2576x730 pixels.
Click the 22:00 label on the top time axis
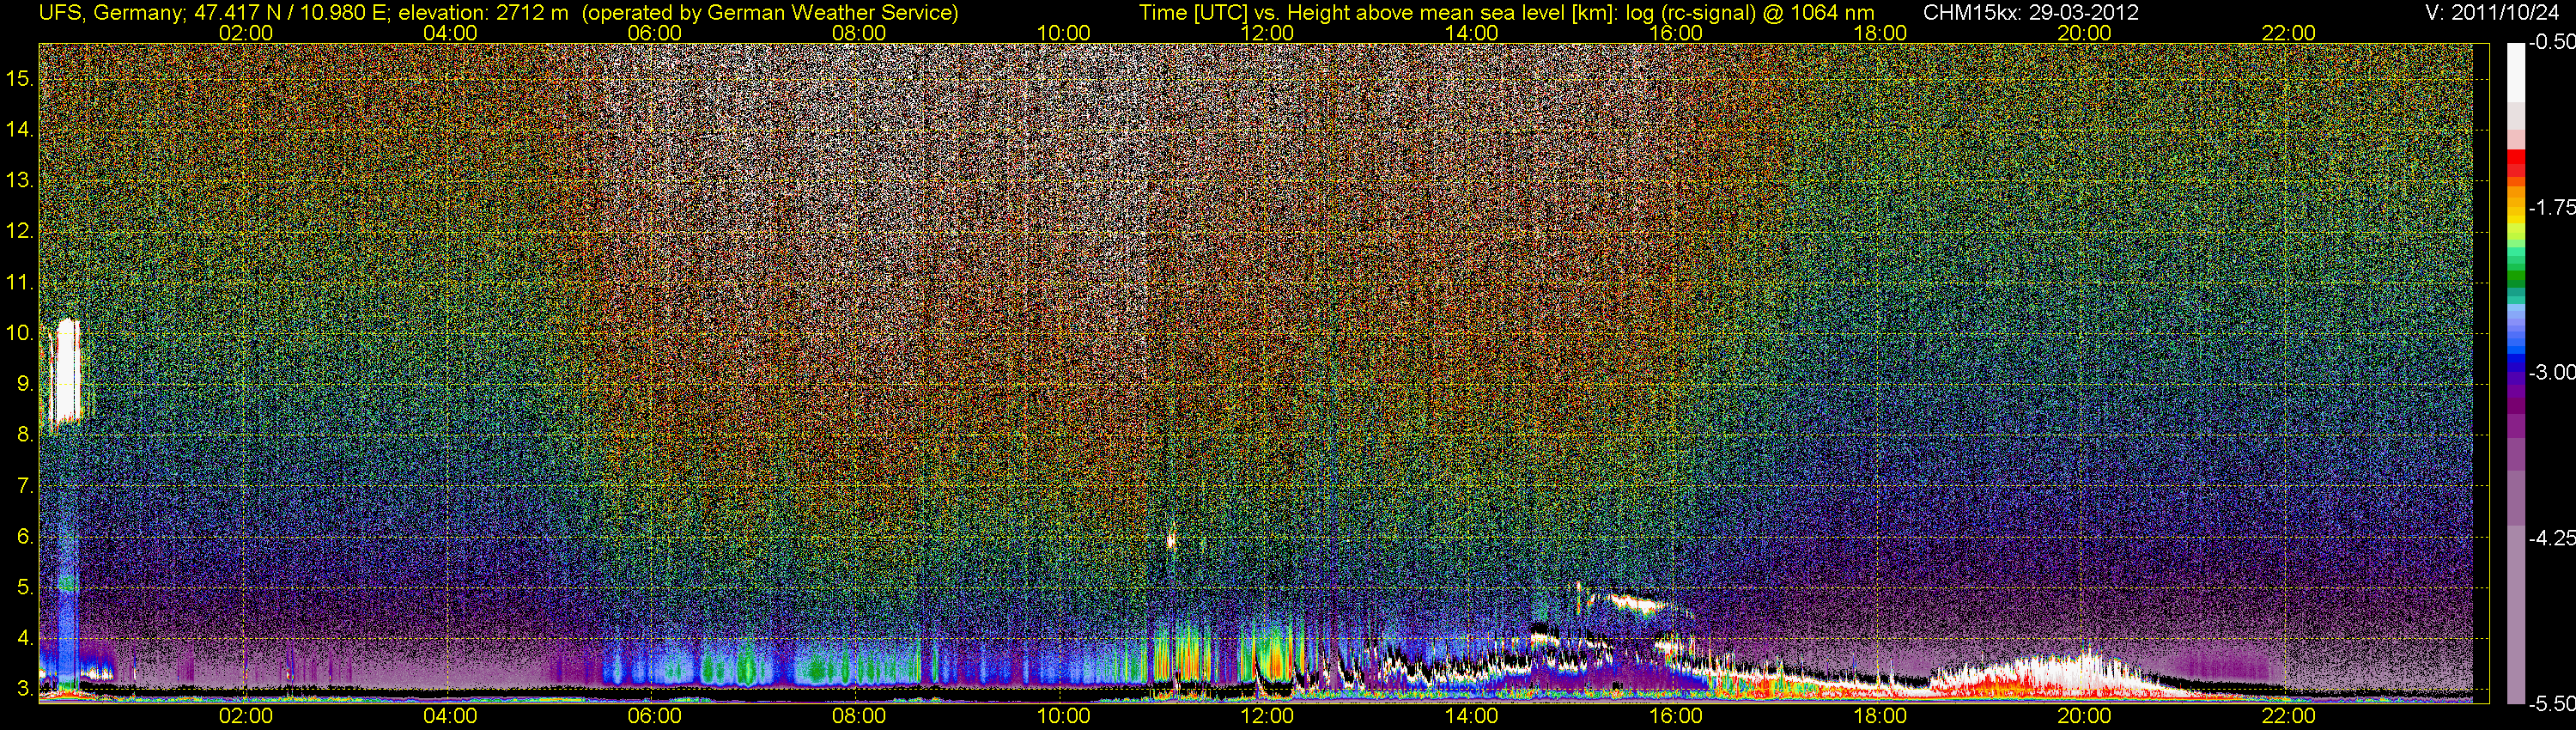2289,33
